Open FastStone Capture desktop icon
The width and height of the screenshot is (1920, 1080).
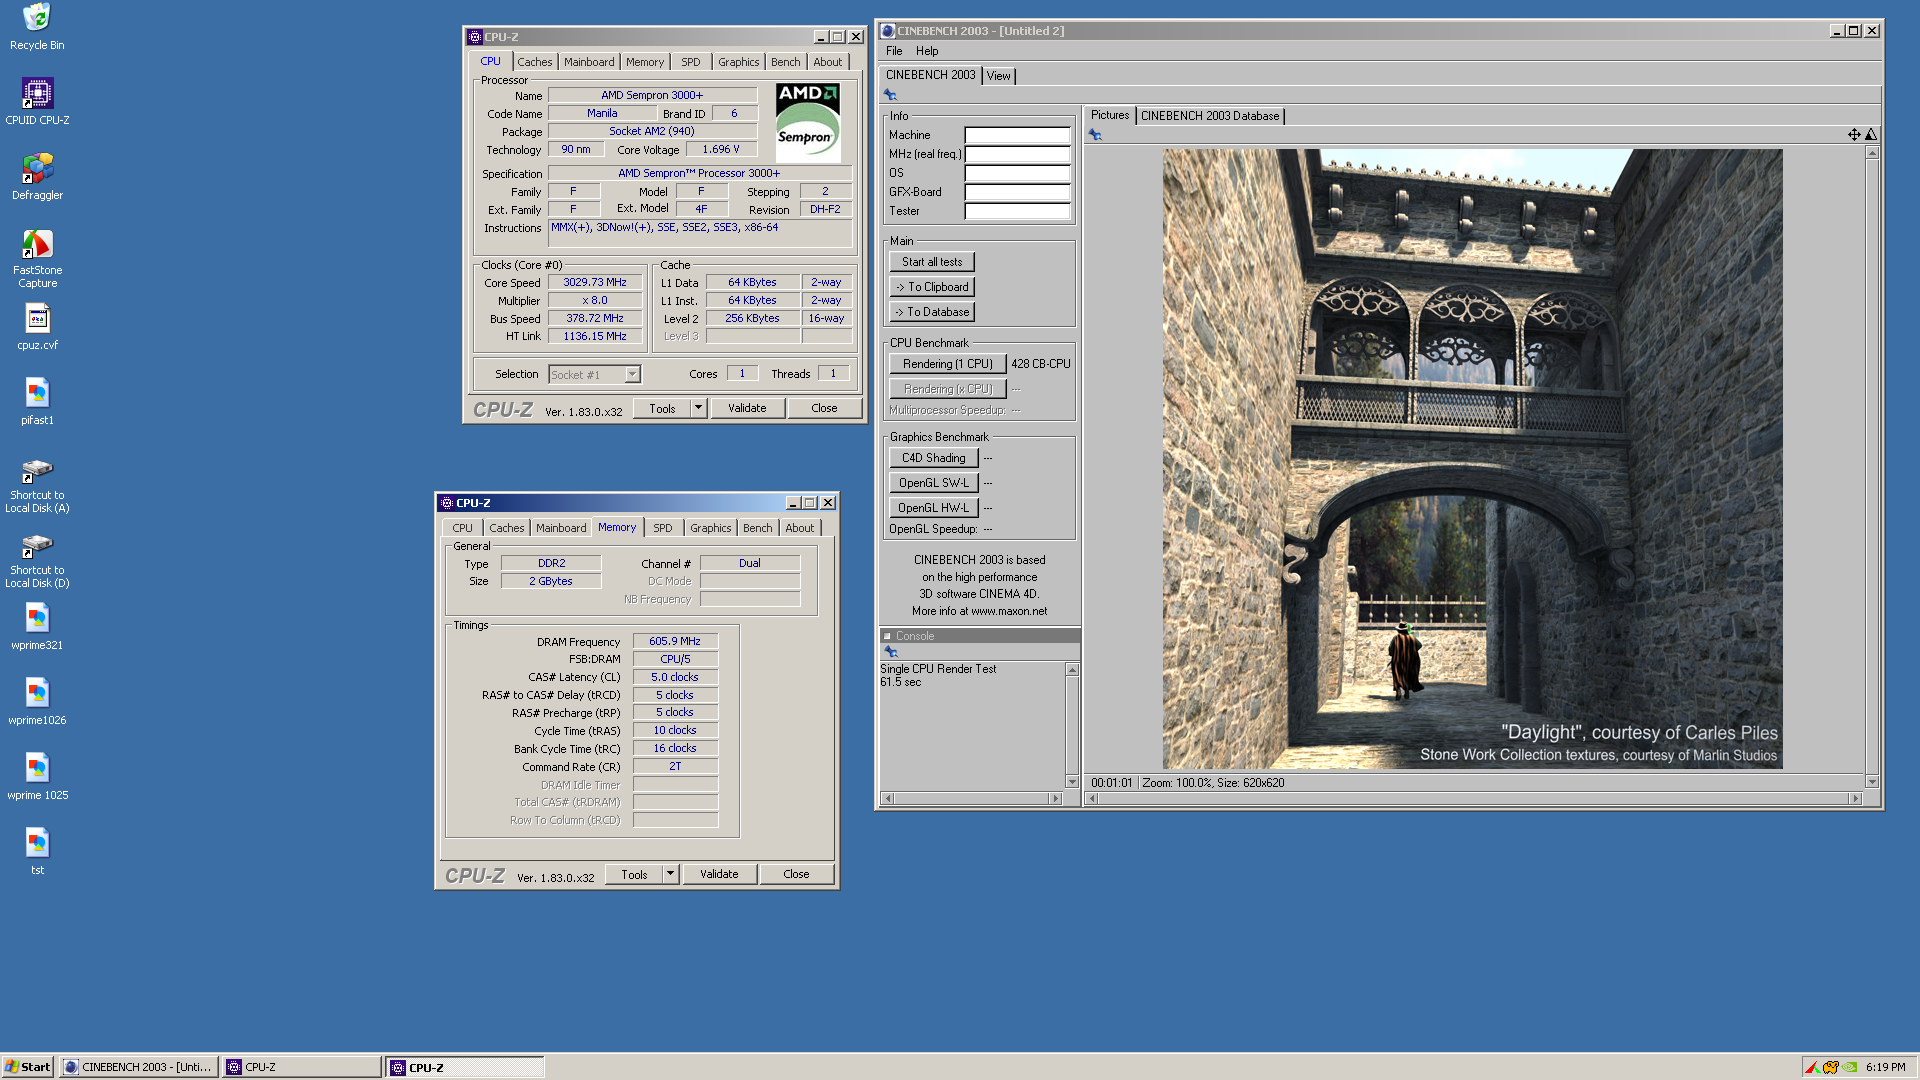(x=37, y=257)
